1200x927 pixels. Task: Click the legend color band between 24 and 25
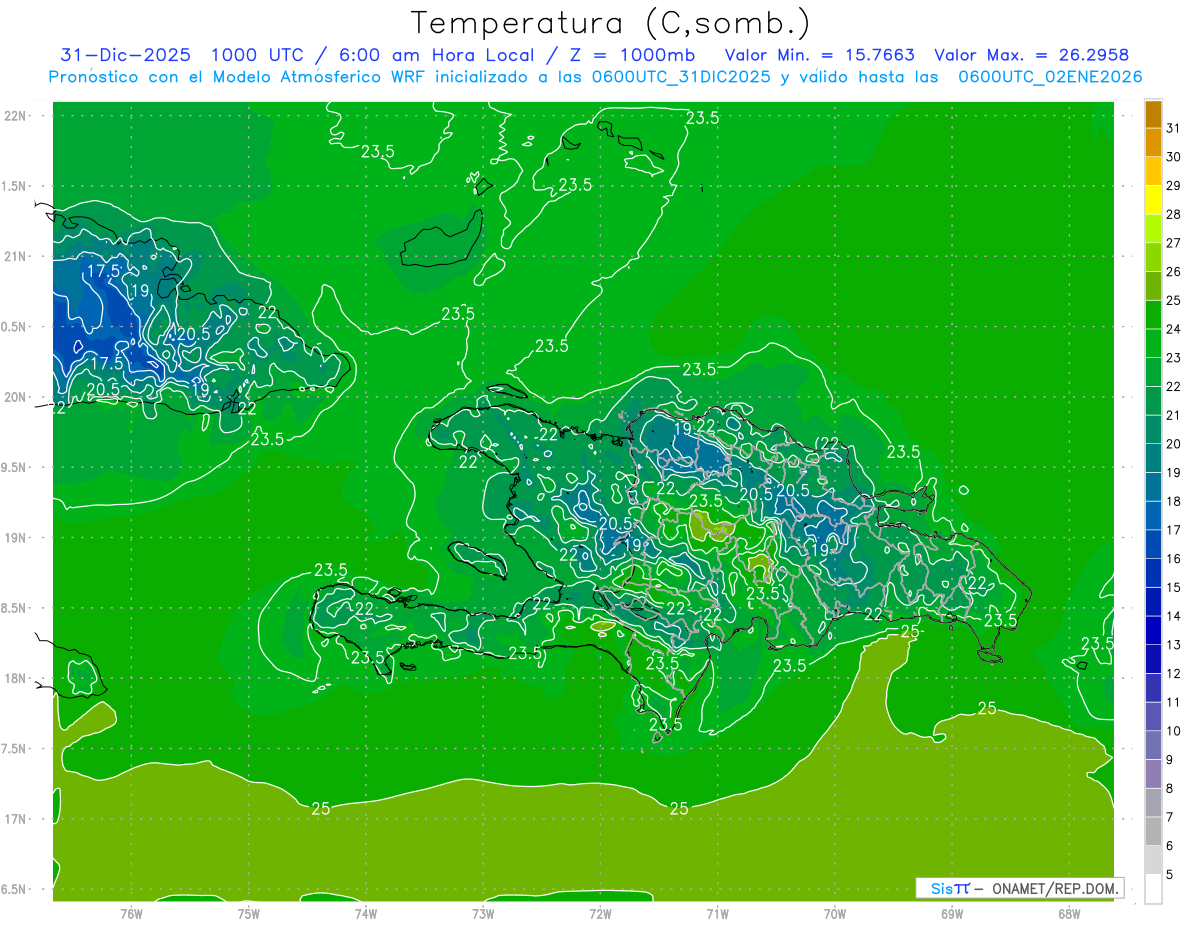point(1153,316)
